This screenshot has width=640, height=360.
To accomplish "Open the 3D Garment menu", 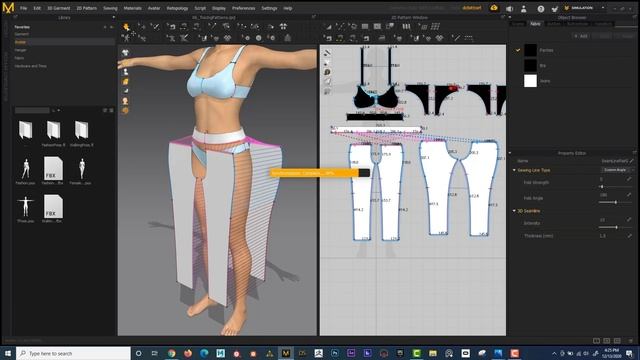I will point(59,8).
